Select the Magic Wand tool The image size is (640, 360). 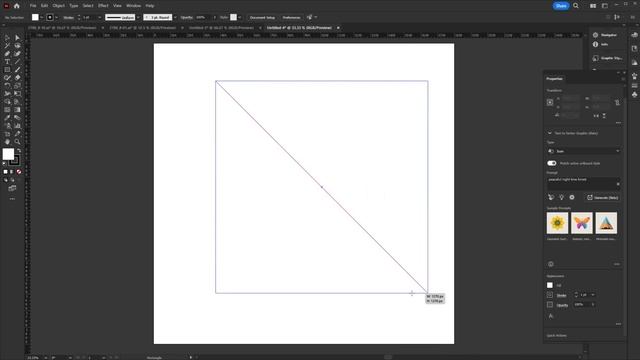pos(7,46)
